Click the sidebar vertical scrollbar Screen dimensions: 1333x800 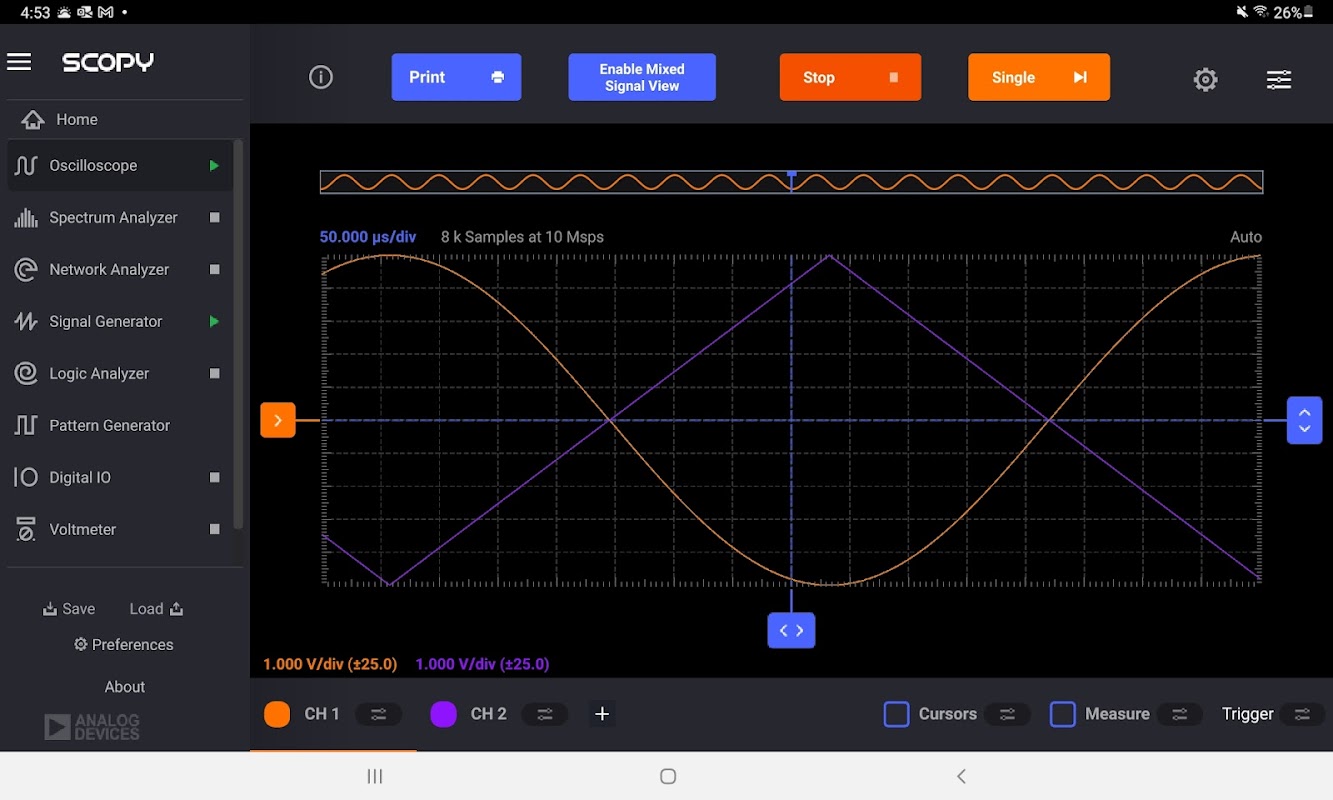pos(238,335)
